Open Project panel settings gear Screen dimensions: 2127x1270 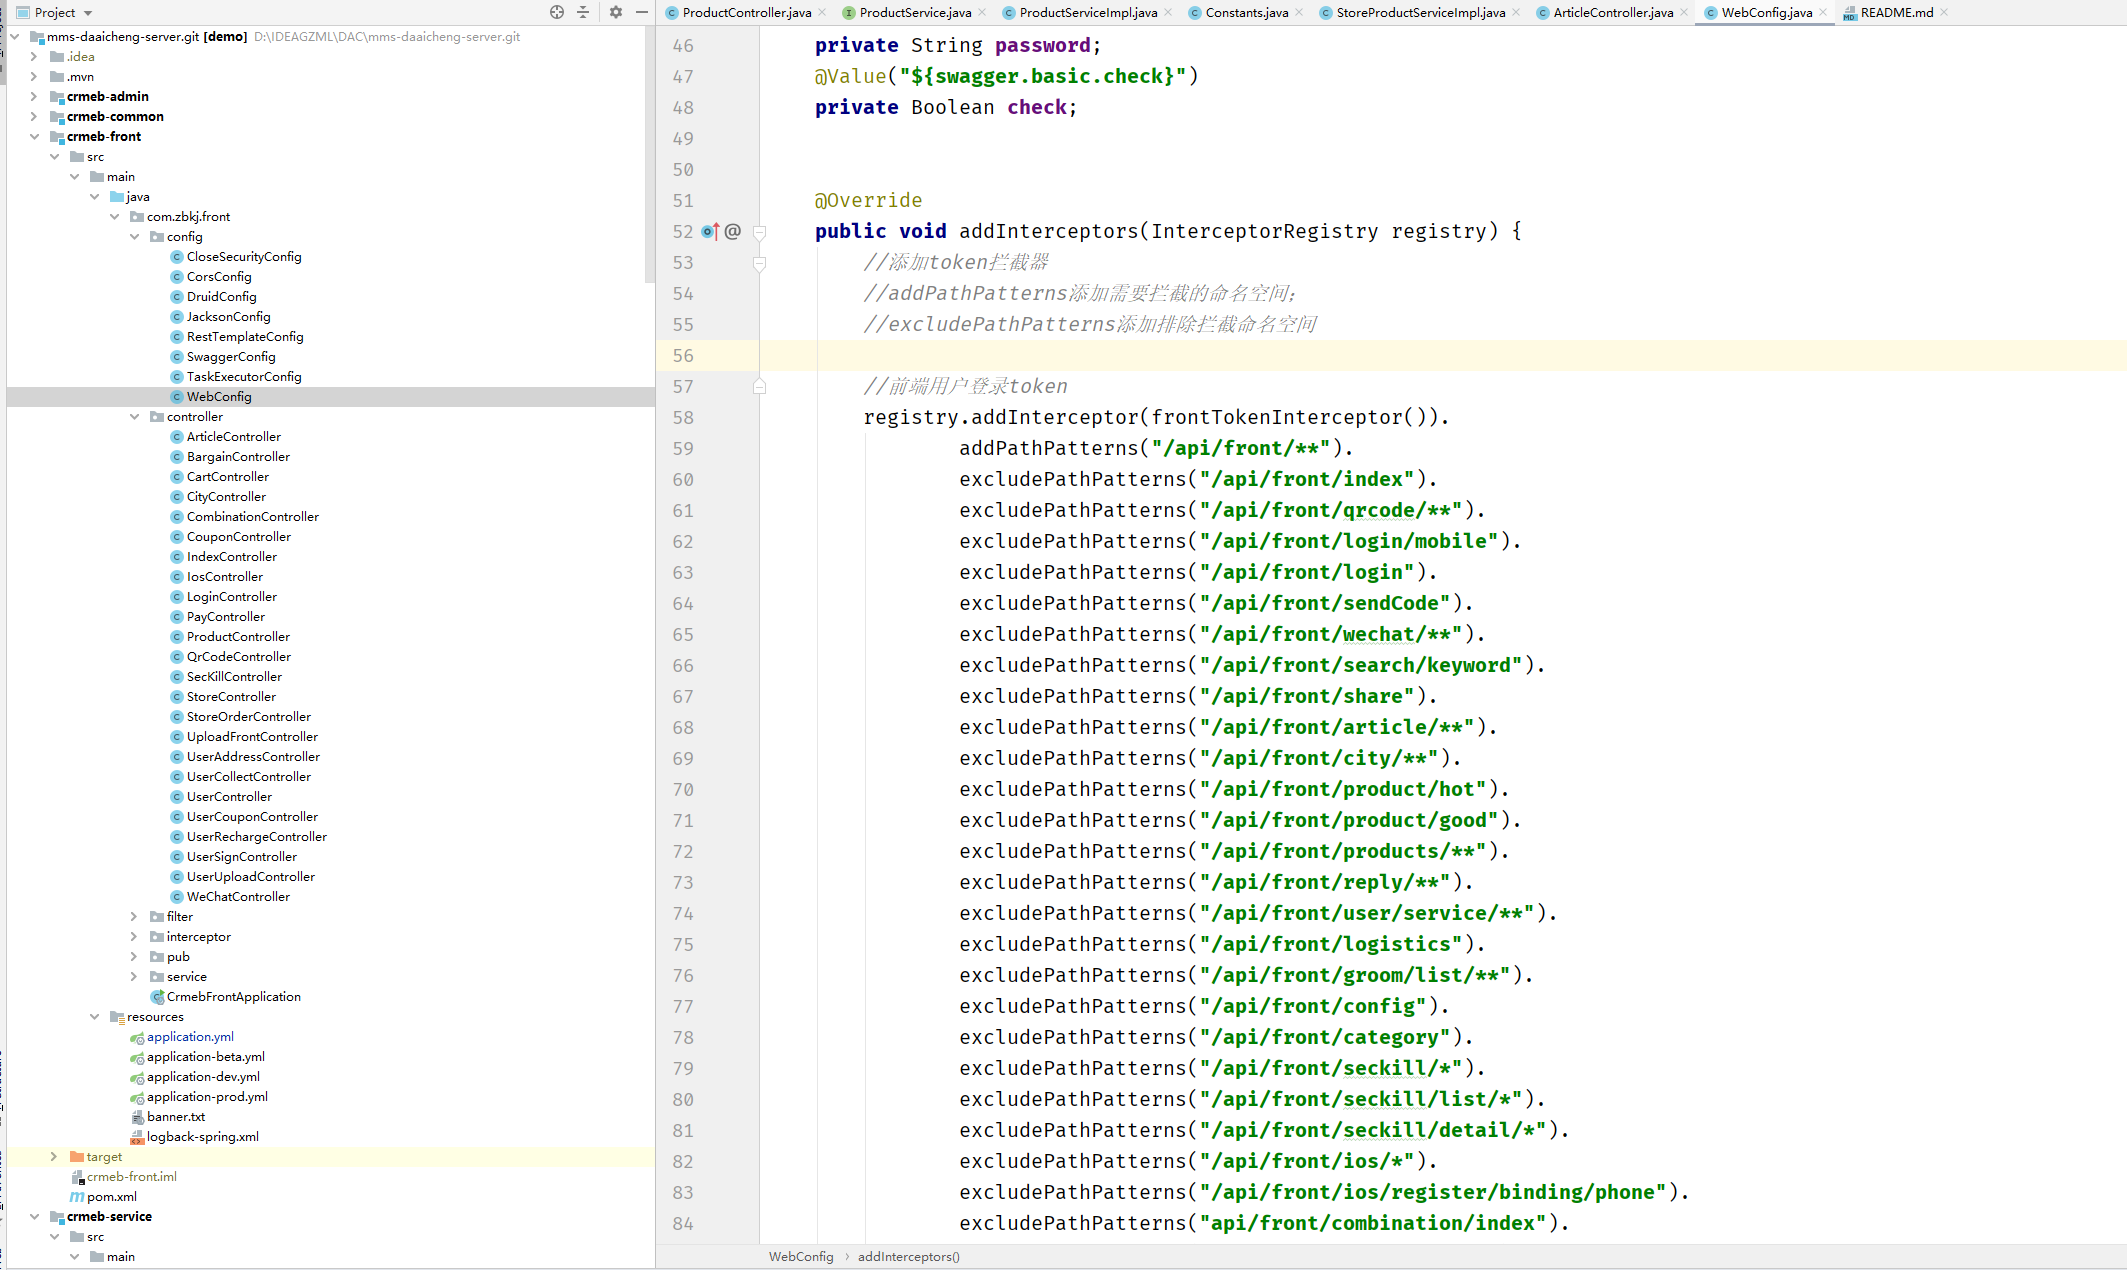coord(616,12)
